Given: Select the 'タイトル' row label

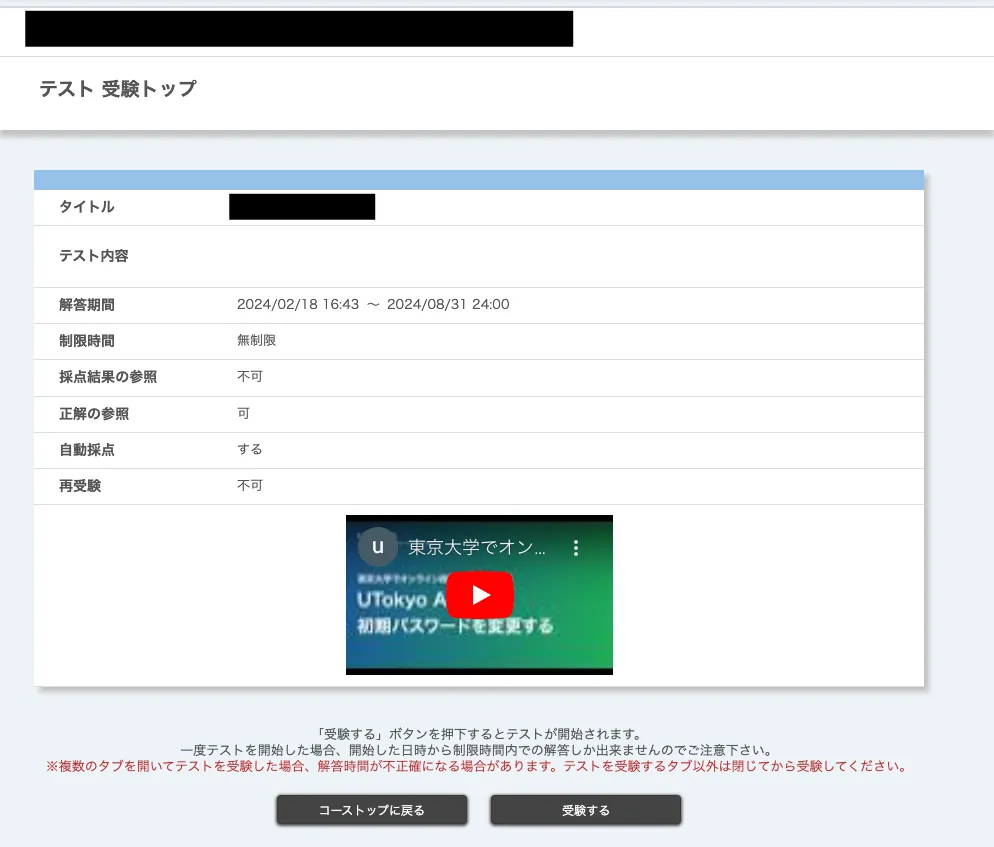Looking at the screenshot, I should (x=87, y=207).
